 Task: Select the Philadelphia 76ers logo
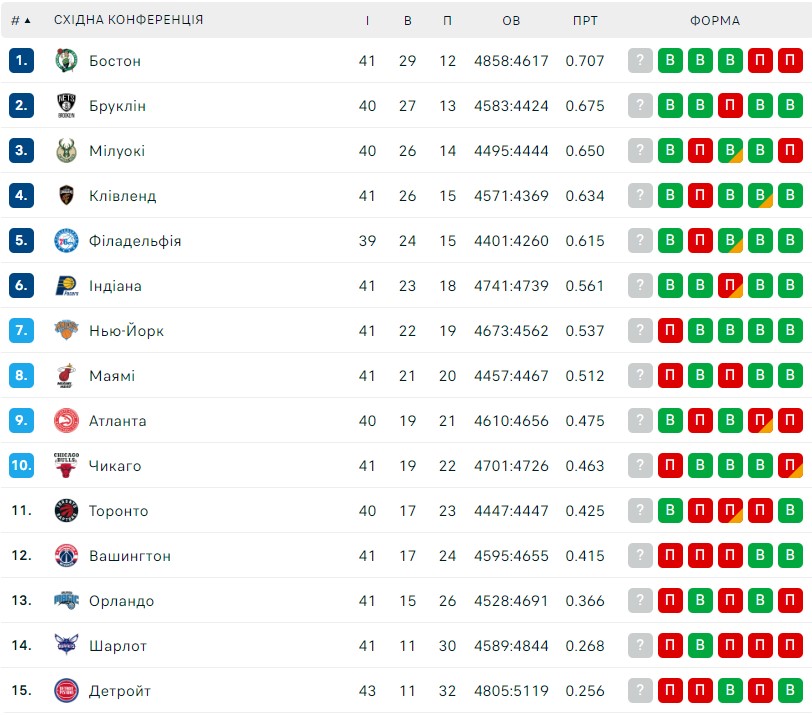[x=66, y=241]
